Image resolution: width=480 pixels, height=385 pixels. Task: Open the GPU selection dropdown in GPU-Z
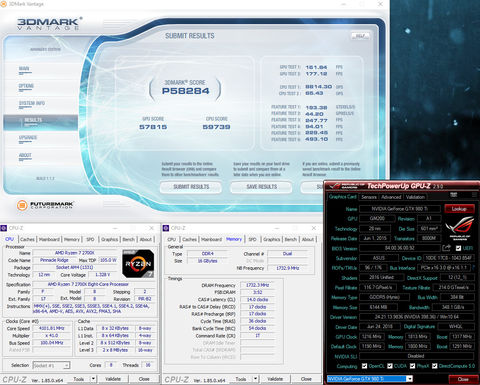[370, 379]
